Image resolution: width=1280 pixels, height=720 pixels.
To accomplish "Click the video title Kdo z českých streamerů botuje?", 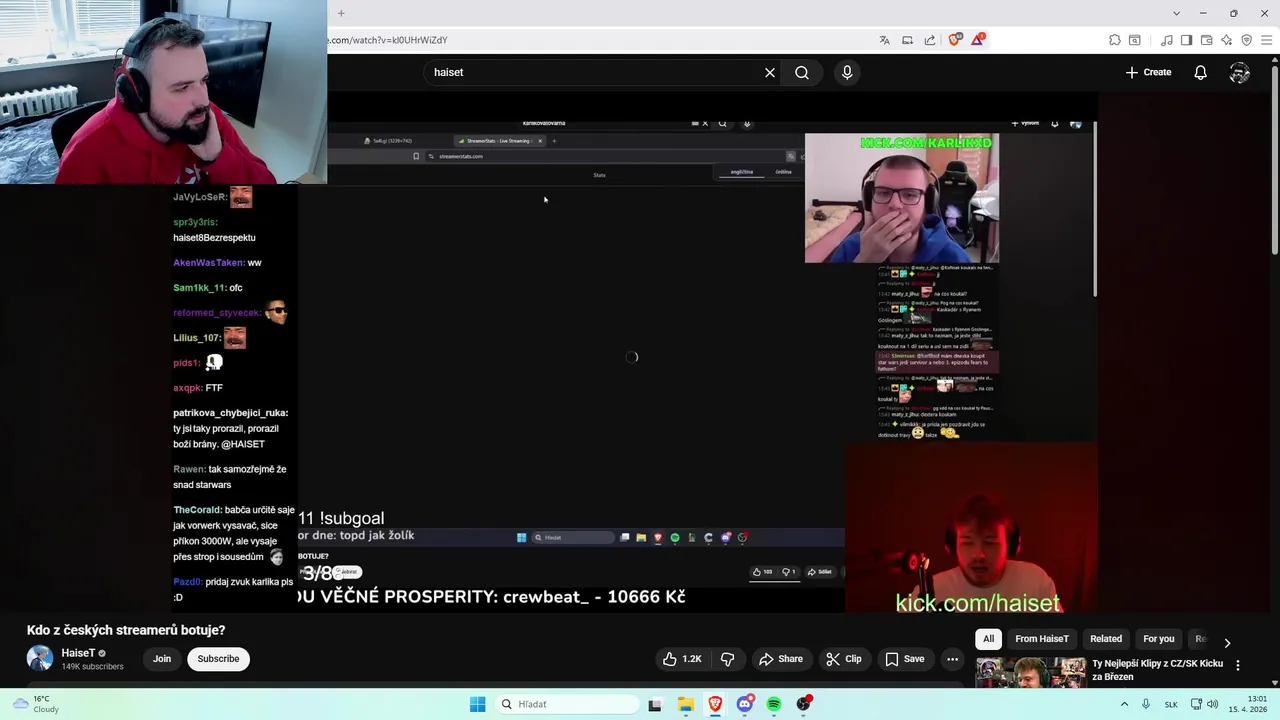I will coord(126,630).
